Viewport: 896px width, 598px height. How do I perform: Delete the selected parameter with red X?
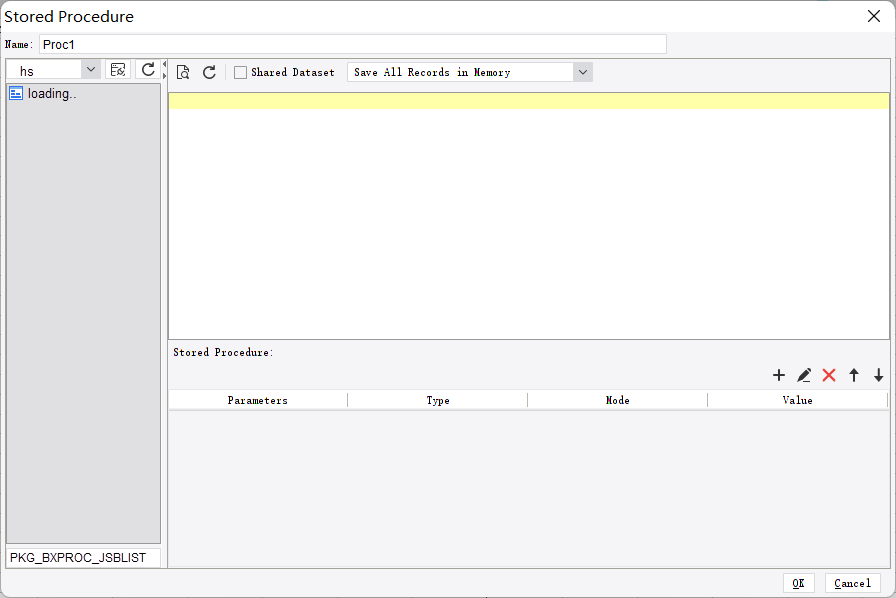click(x=829, y=375)
